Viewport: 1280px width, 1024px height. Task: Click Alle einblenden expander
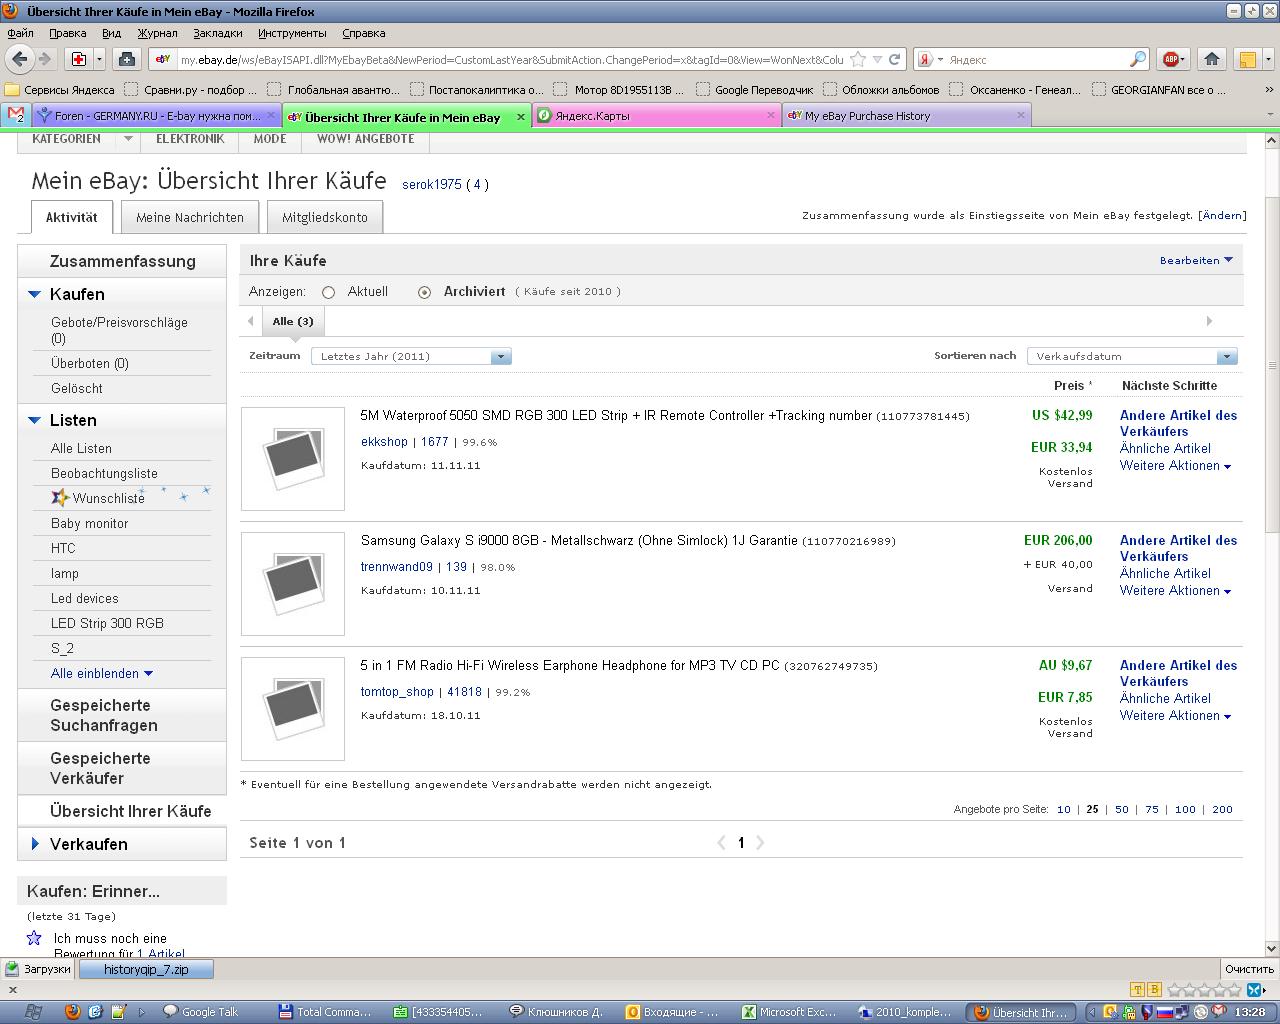point(101,673)
